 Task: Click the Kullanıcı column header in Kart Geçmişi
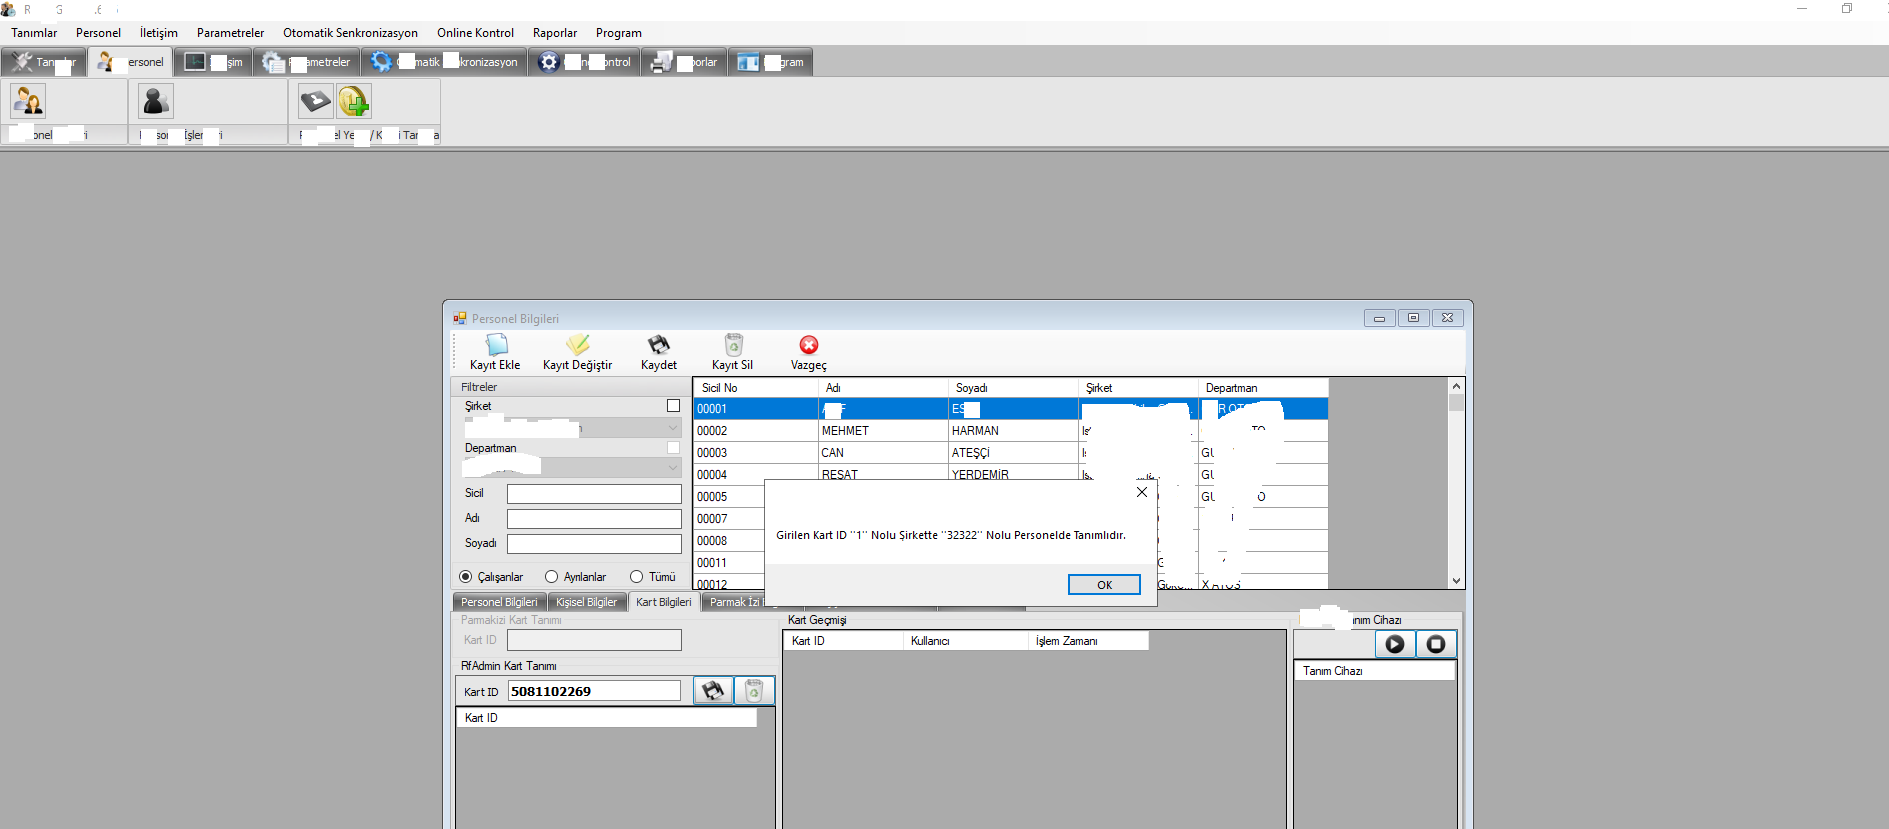click(x=965, y=641)
